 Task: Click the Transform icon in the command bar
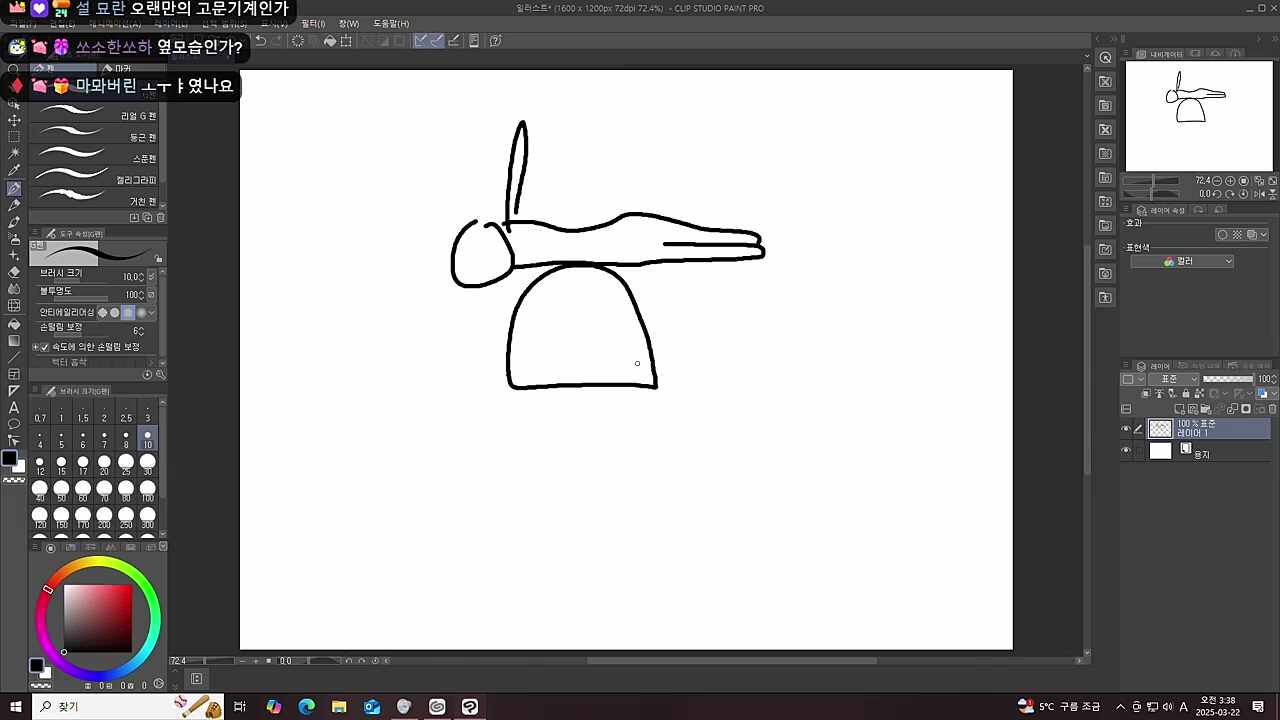(346, 41)
